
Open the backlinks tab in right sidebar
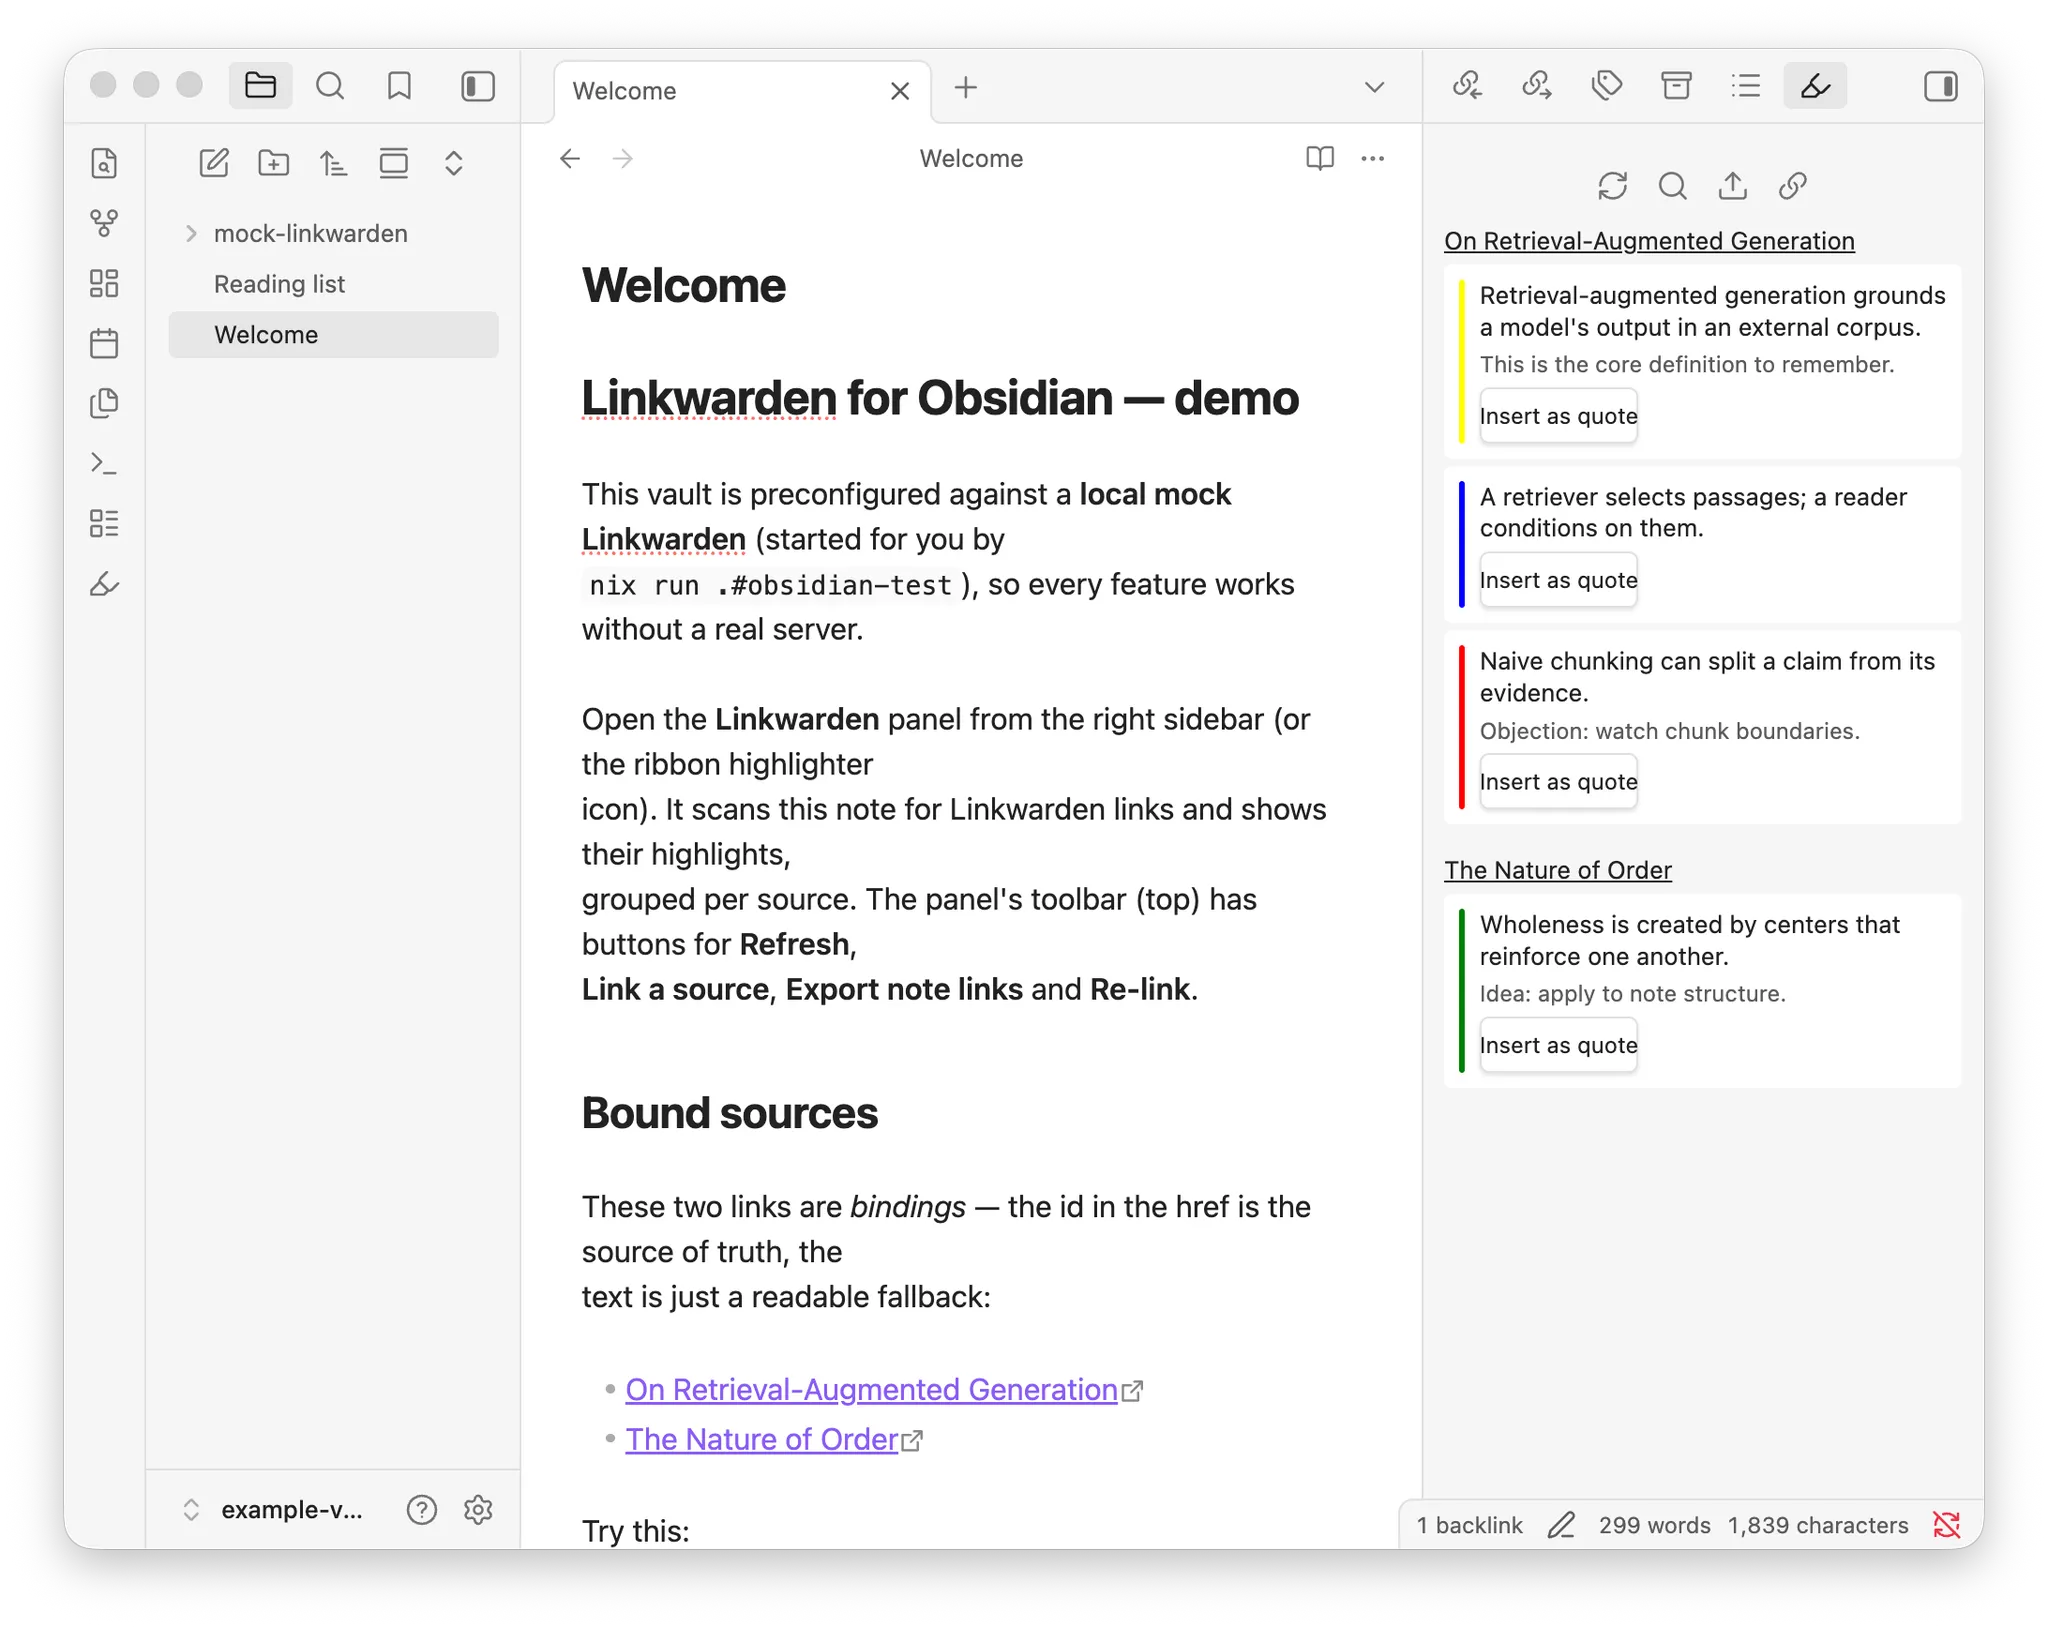pos(1467,86)
